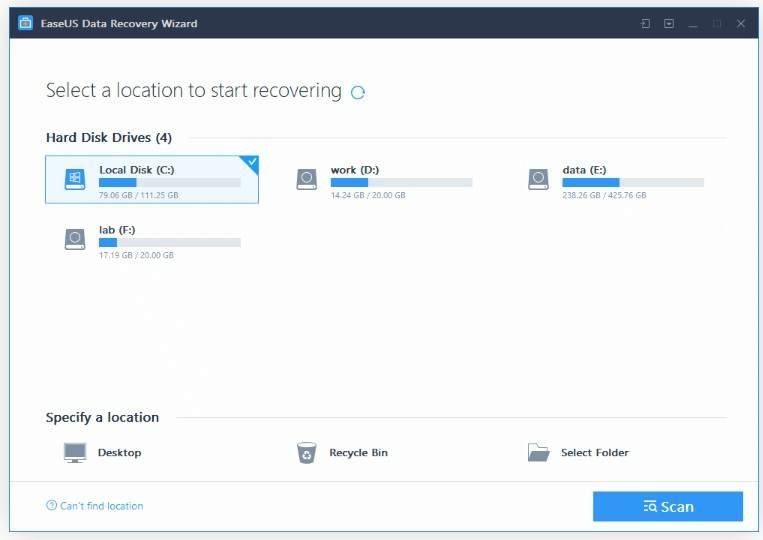This screenshot has height=540, width=763.
Task: Click the 14.24 GB / 20.00 GB text
Action: pos(368,195)
